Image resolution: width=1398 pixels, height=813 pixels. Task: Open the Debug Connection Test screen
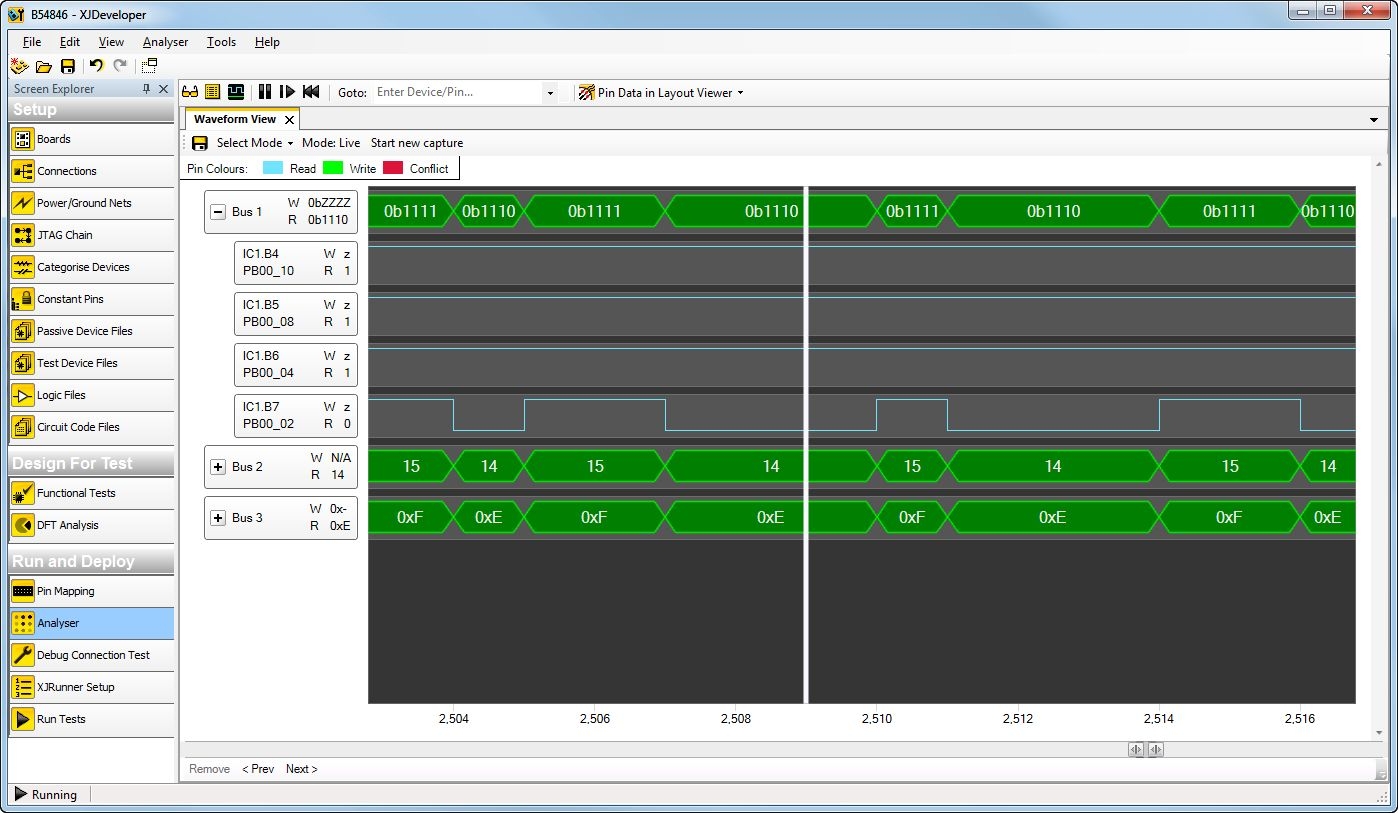pyautogui.click(x=92, y=655)
